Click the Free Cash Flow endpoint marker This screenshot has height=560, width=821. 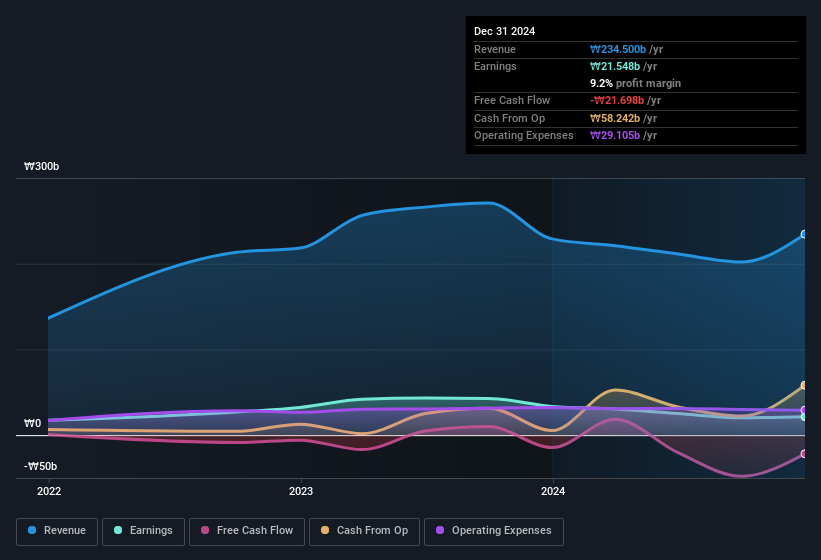pyautogui.click(x=804, y=454)
